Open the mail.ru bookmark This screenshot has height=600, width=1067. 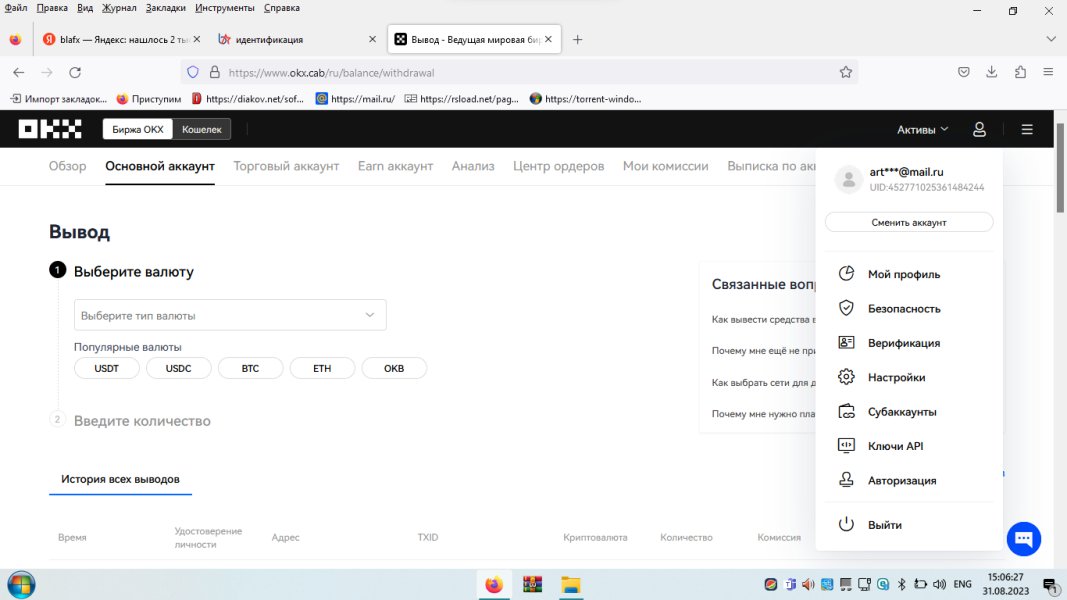point(355,99)
